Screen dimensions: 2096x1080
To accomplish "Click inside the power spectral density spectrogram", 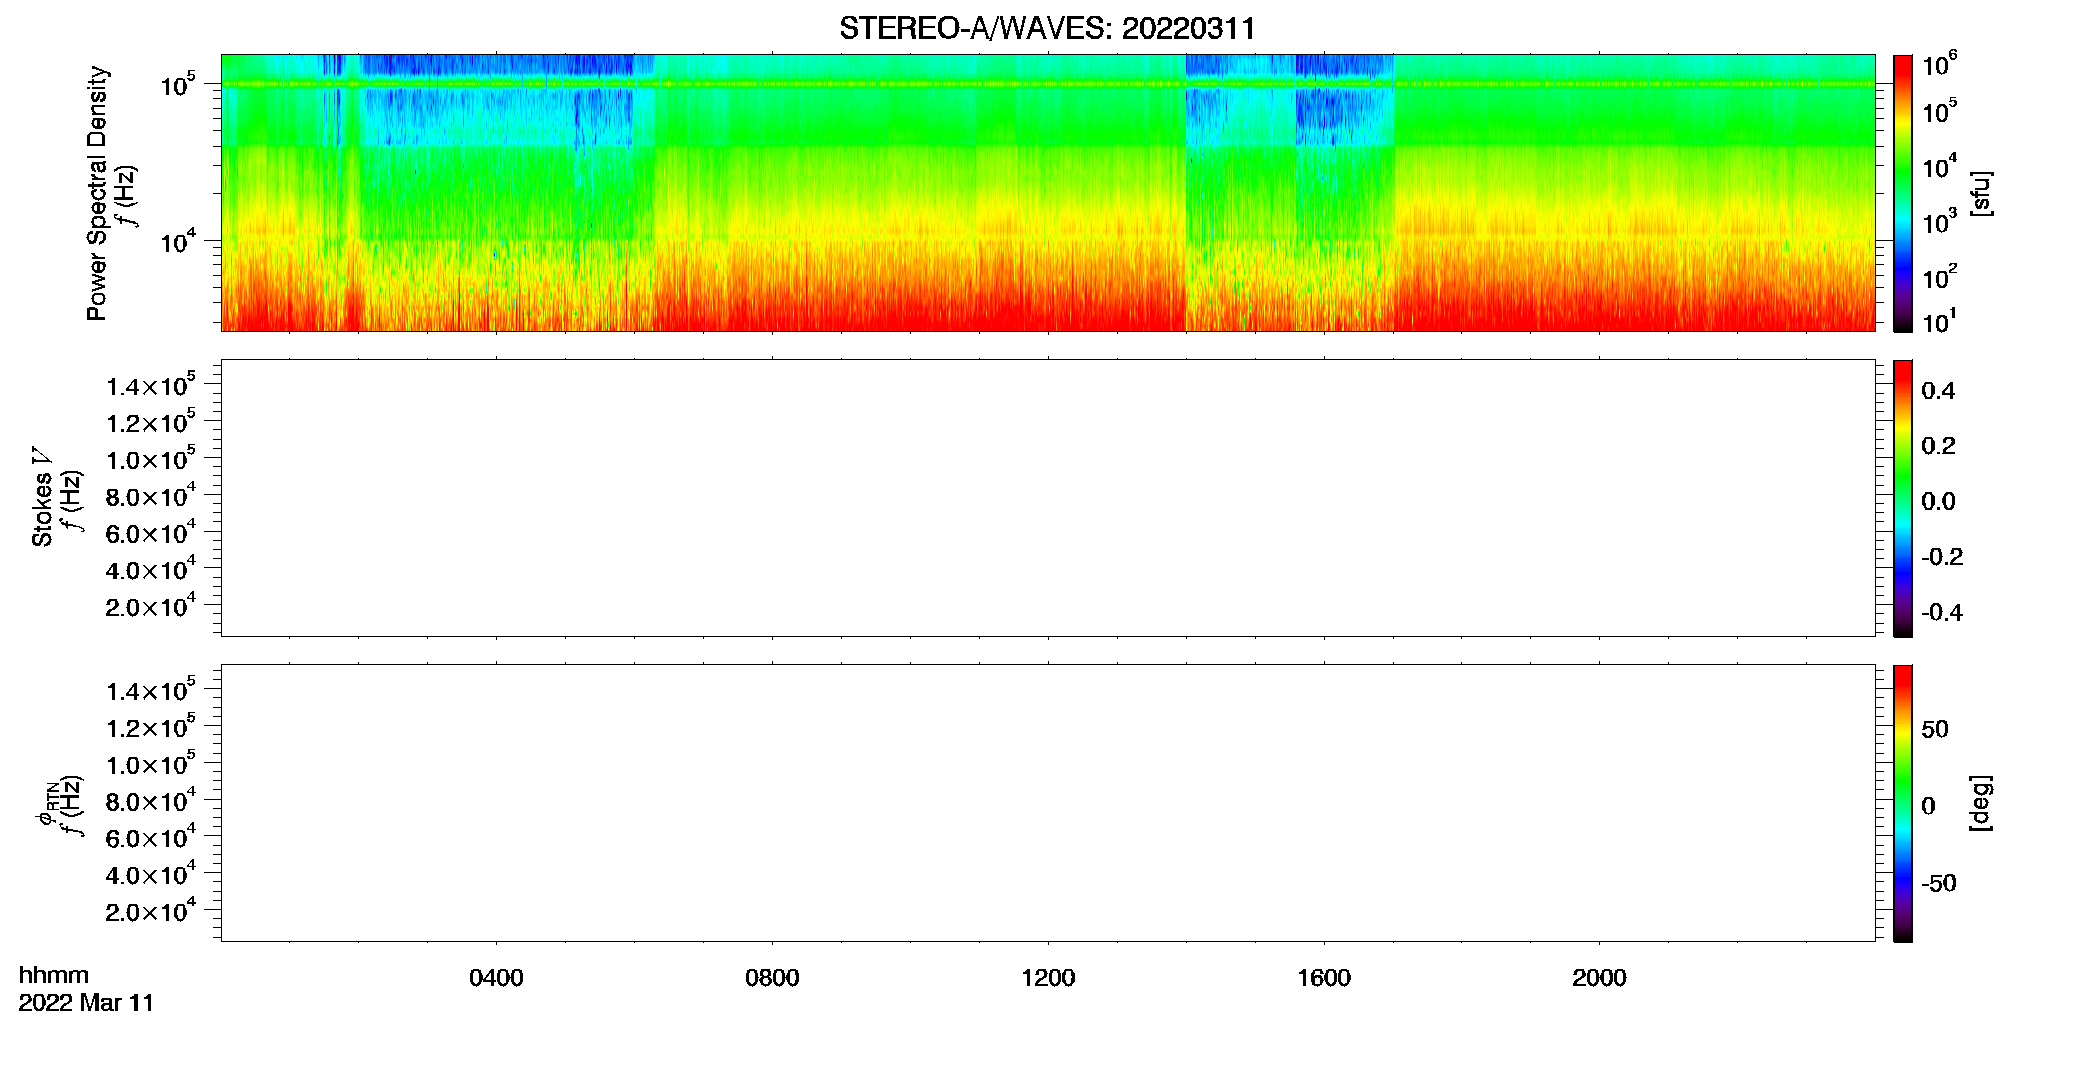I will [x=1048, y=193].
